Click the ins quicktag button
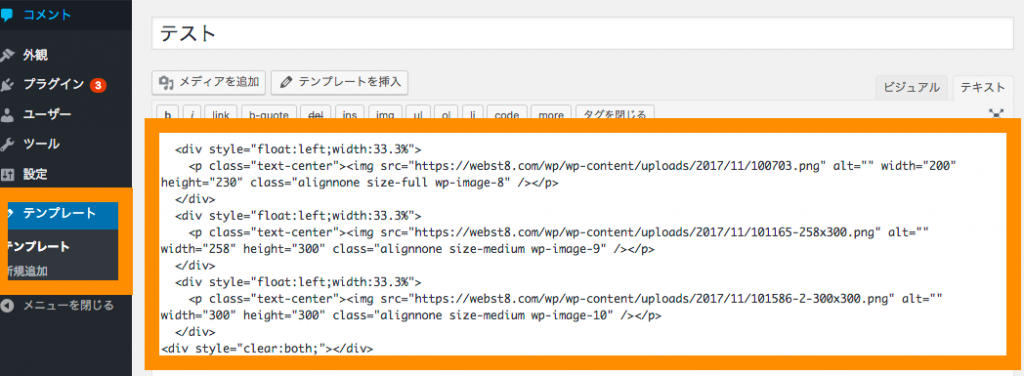1024x376 pixels. 350,113
